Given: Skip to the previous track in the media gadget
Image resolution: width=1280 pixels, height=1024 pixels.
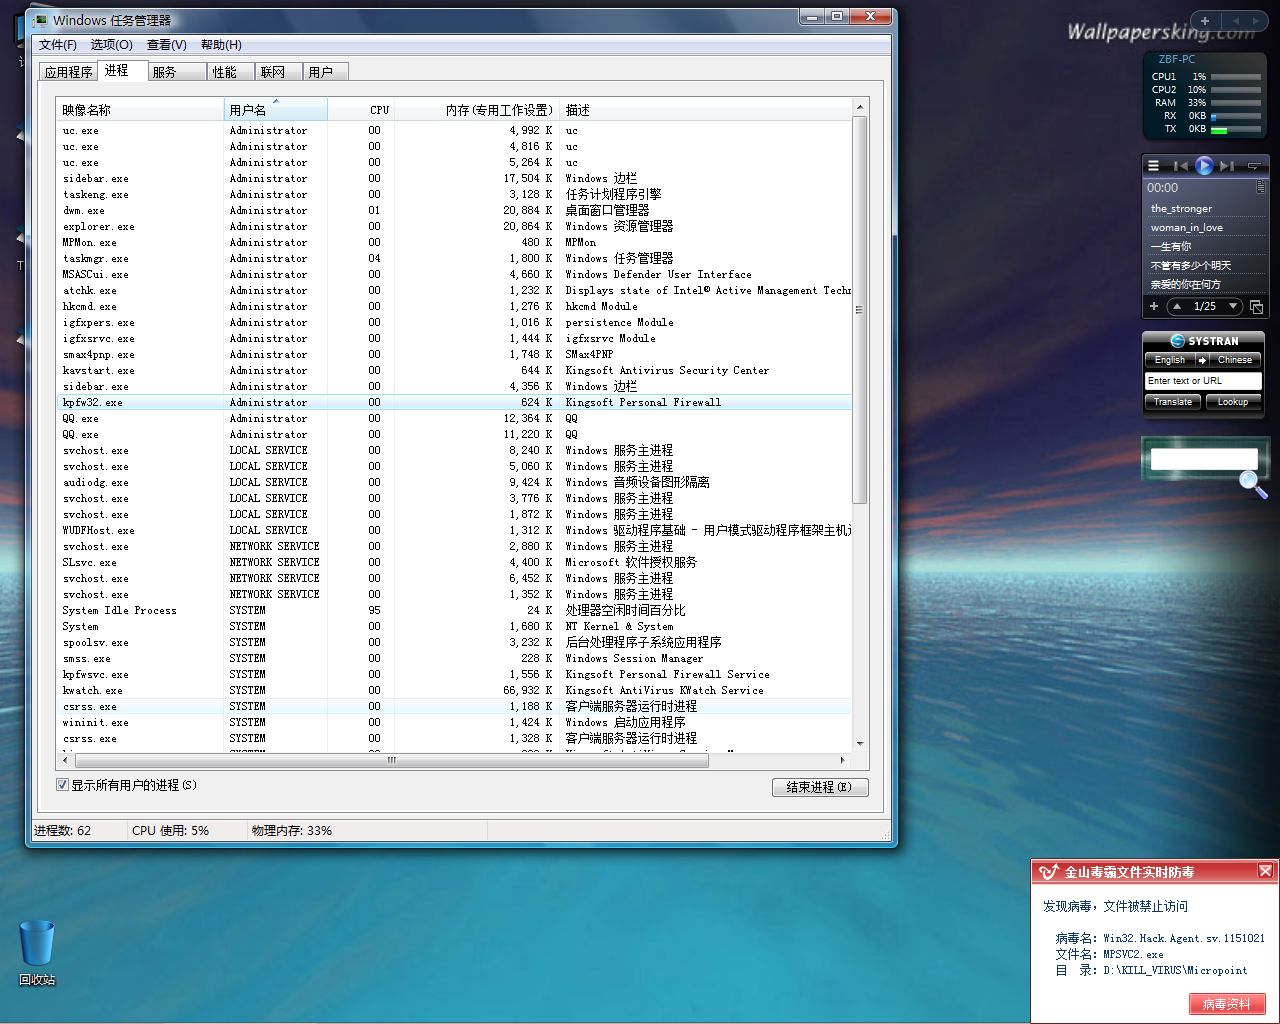Looking at the screenshot, I should tap(1181, 166).
